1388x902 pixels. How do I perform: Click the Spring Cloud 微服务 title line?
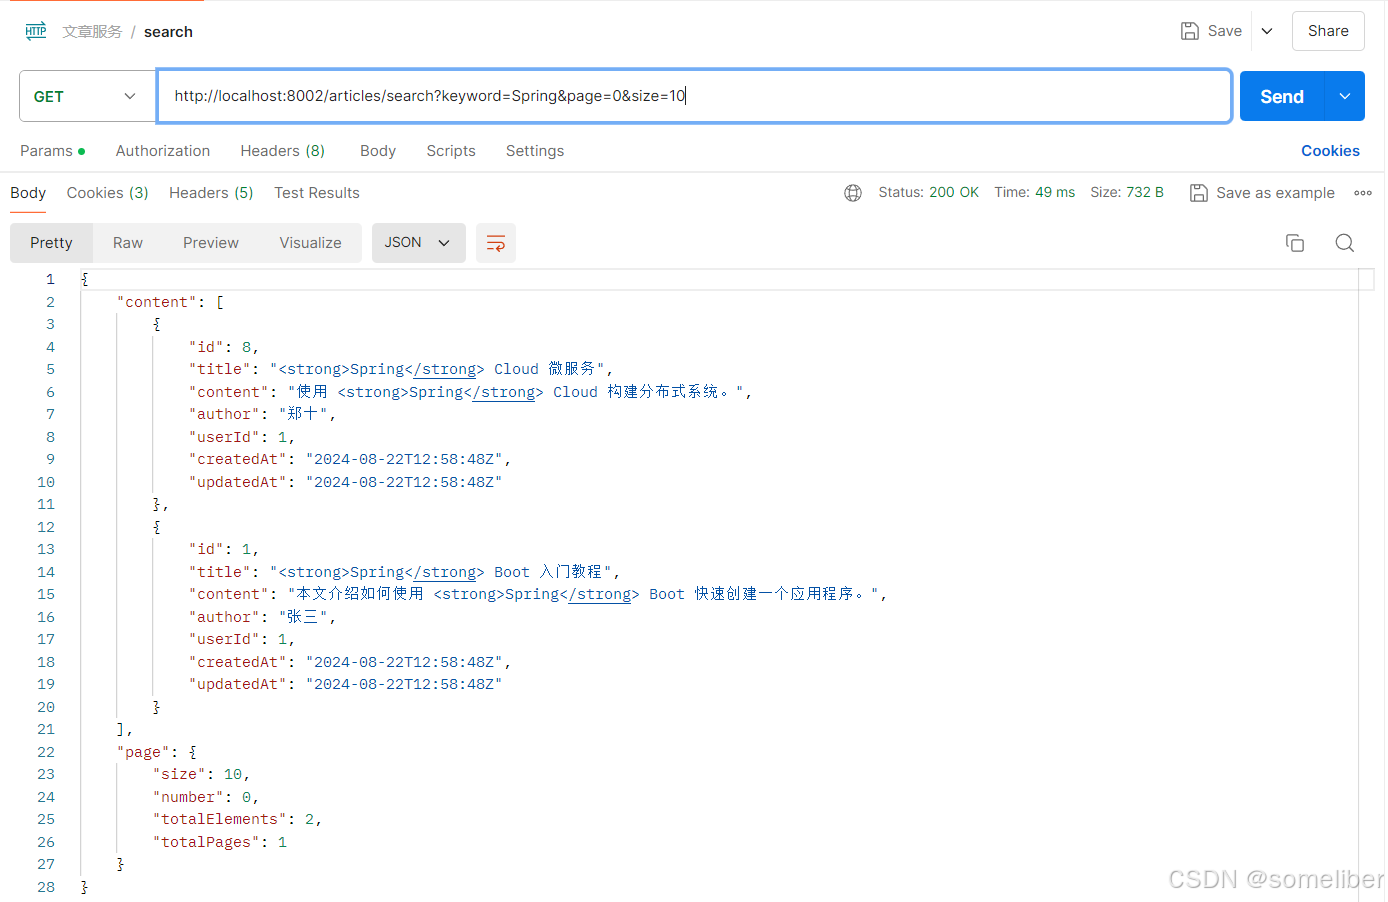tap(401, 369)
